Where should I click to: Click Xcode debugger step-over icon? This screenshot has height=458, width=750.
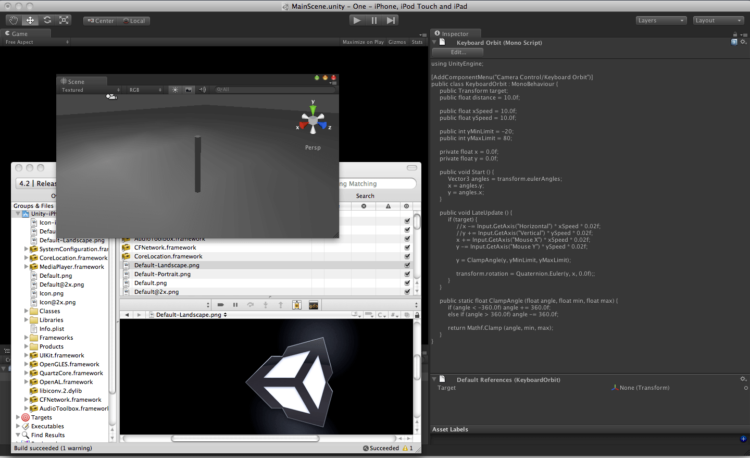coord(250,305)
